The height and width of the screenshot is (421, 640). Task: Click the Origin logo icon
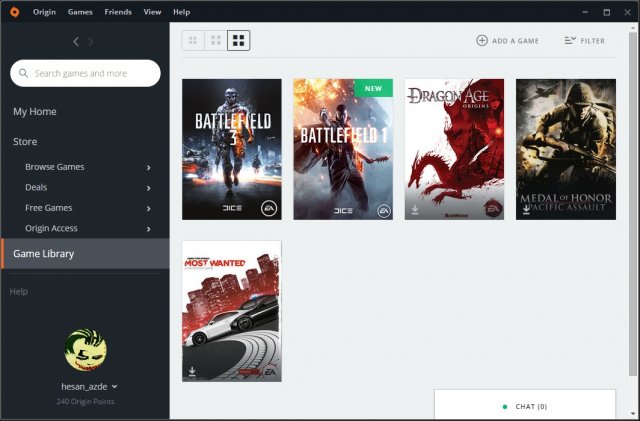pos(13,12)
